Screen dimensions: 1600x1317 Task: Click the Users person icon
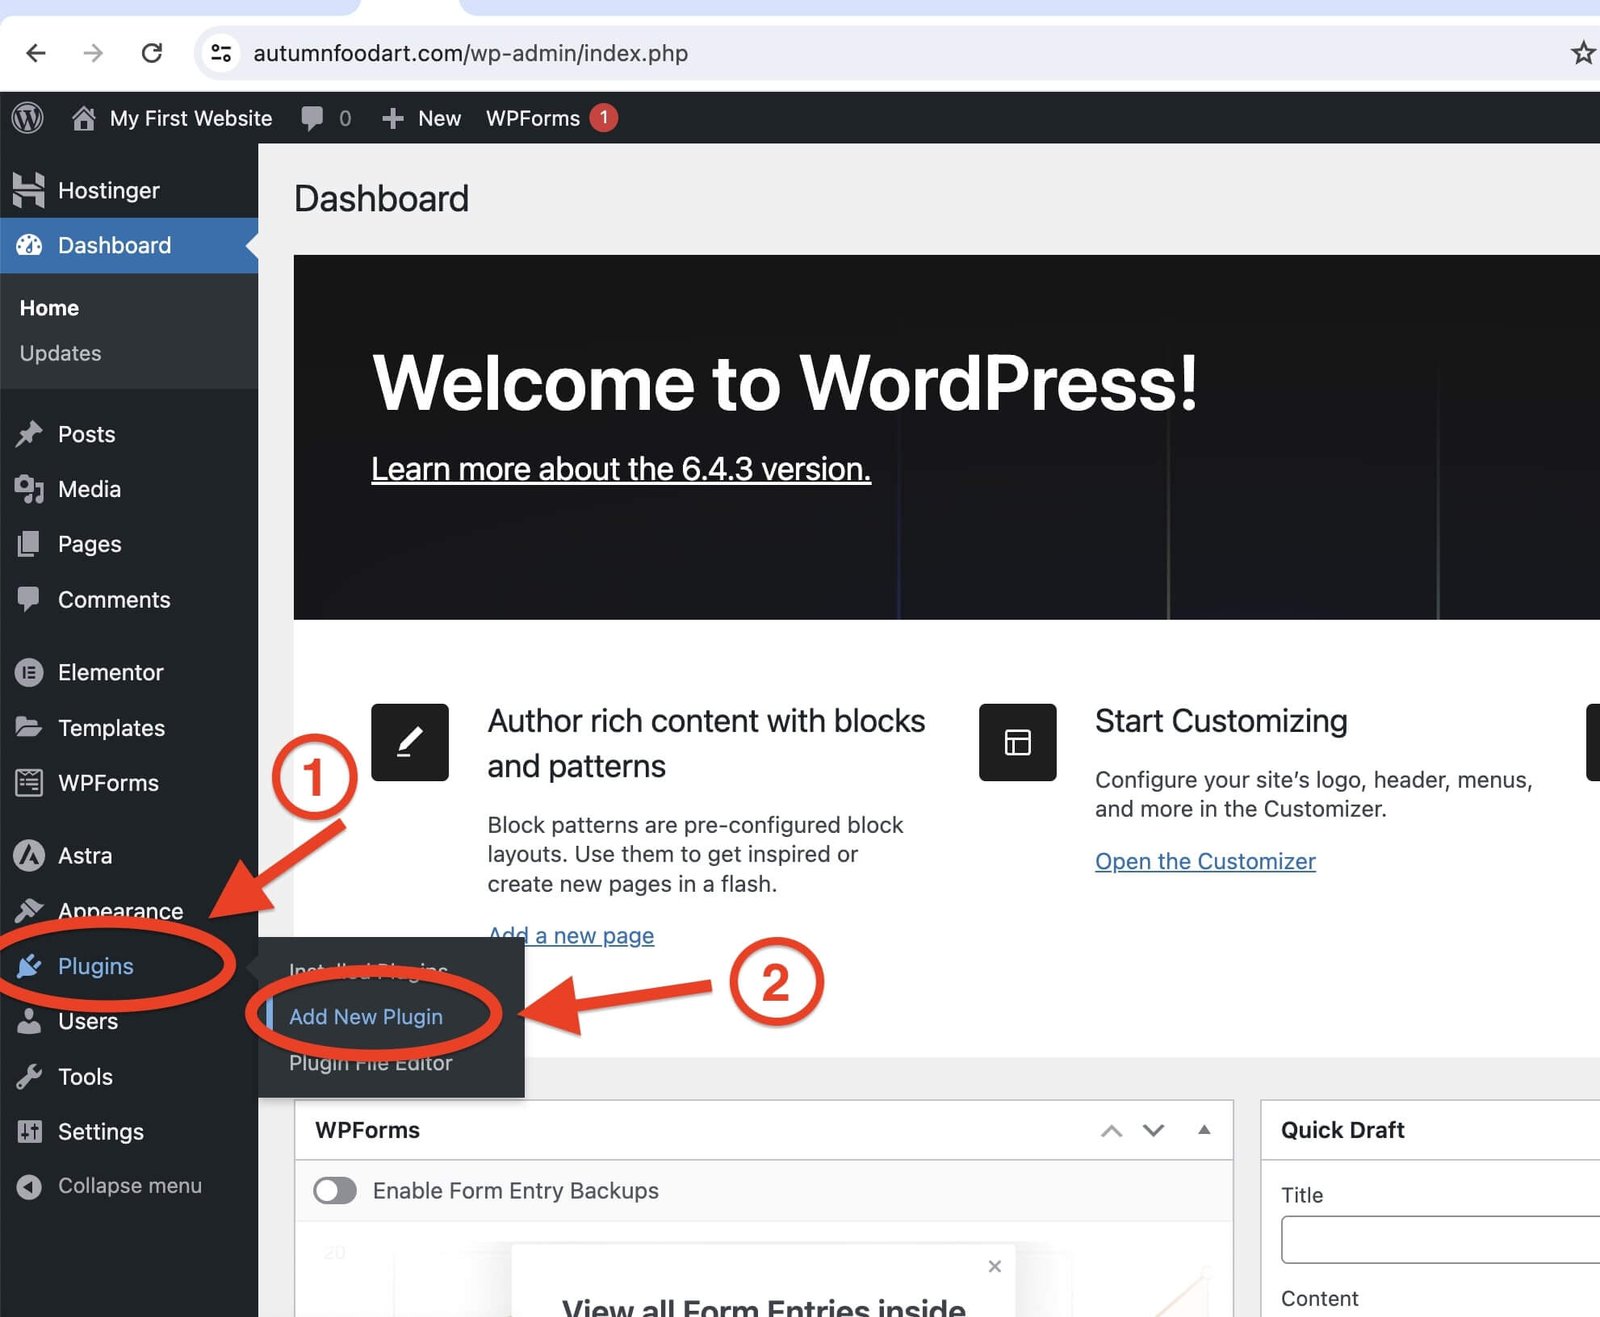[x=29, y=1021]
